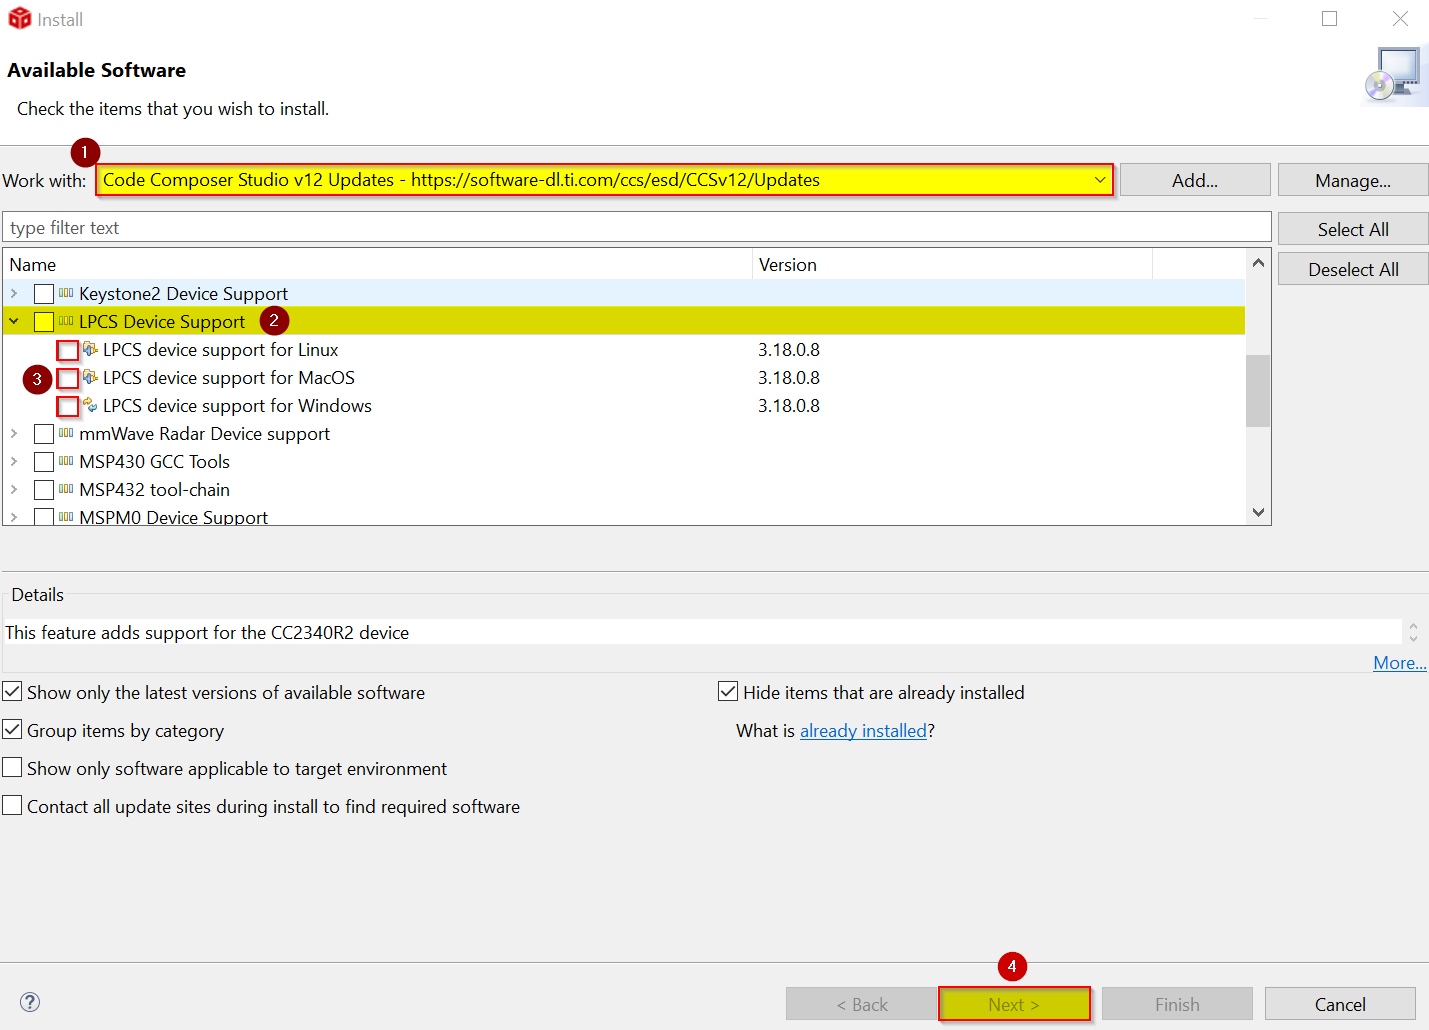Click the software list scrollbar thumb
The width and height of the screenshot is (1429, 1030).
coord(1258,391)
